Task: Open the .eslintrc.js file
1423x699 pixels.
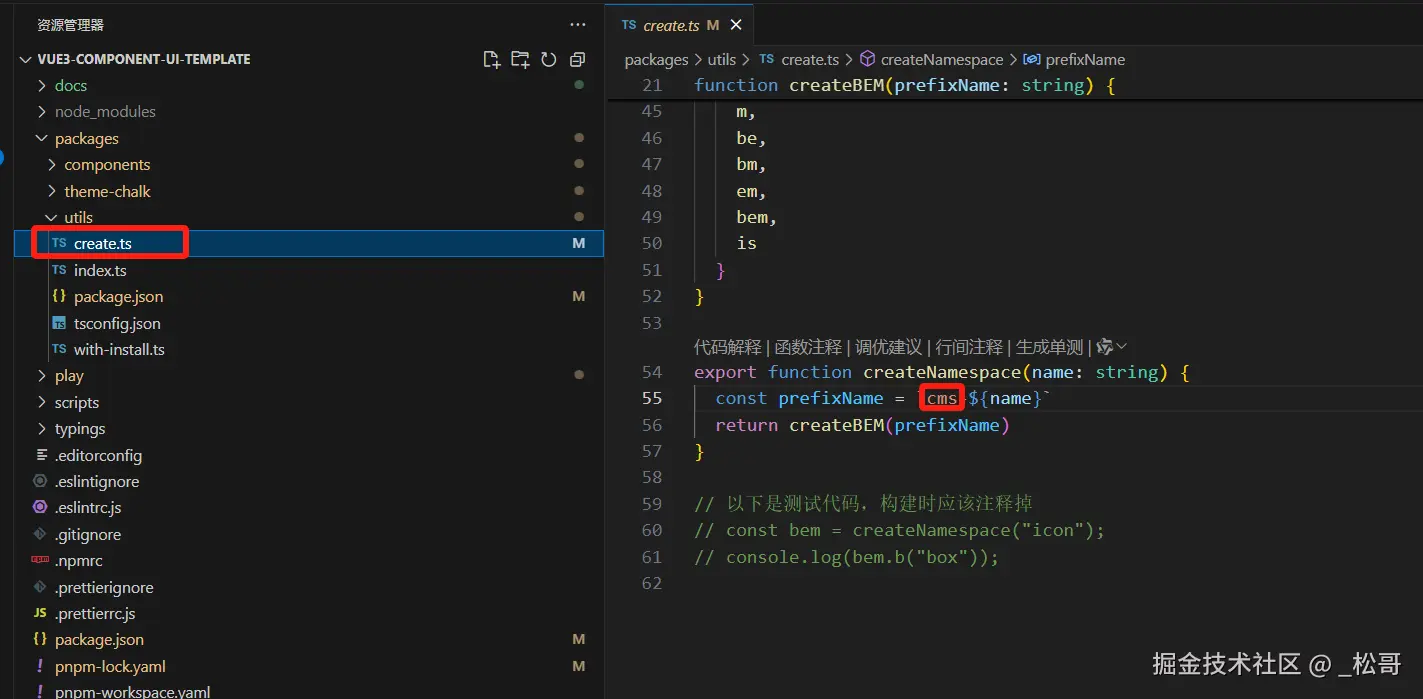Action: tap(88, 508)
